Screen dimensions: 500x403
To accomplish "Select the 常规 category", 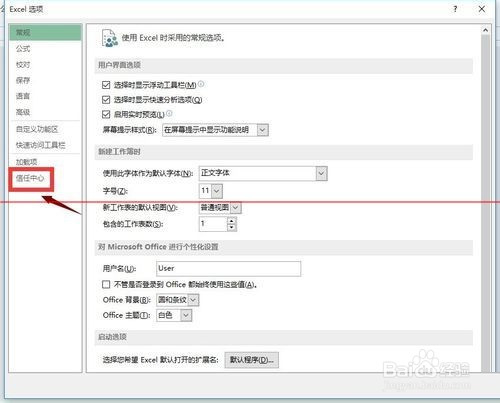I will tap(45, 32).
